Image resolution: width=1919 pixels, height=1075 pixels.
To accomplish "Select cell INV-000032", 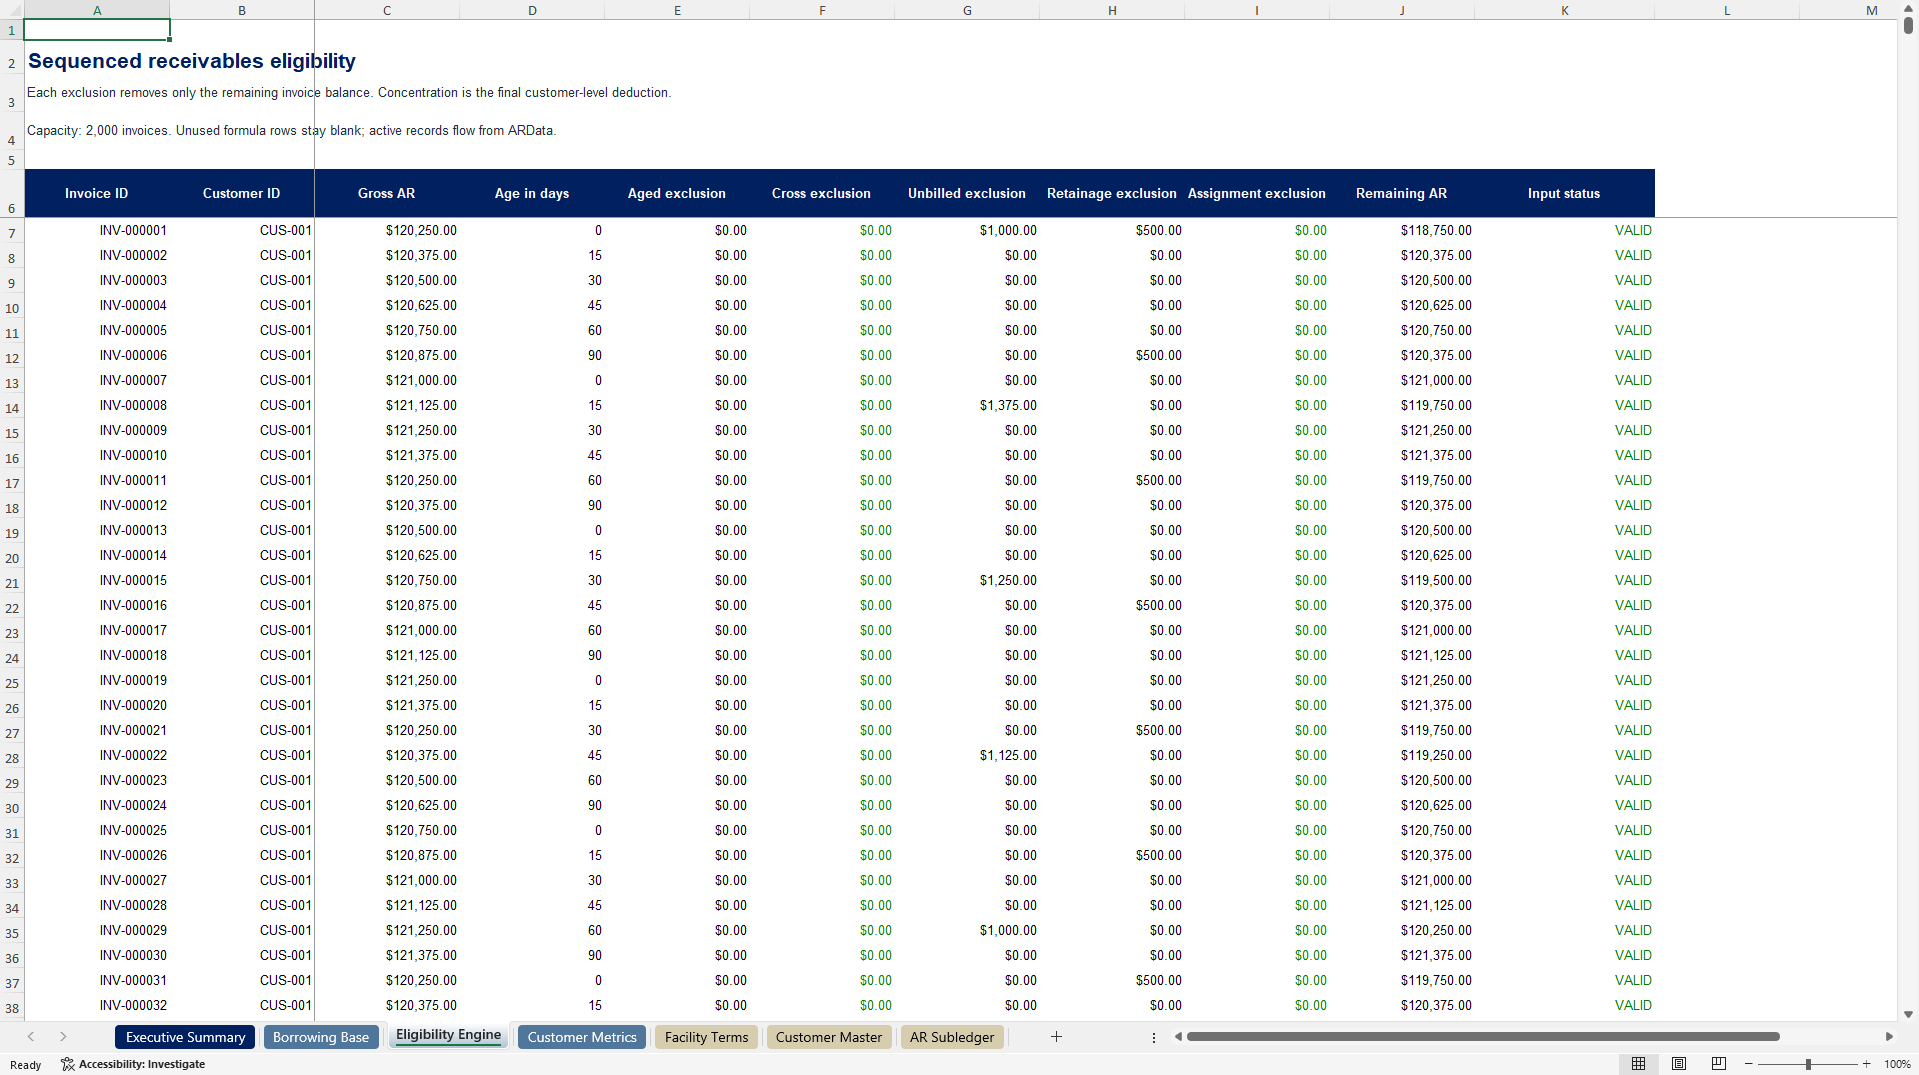I will tap(97, 1005).
